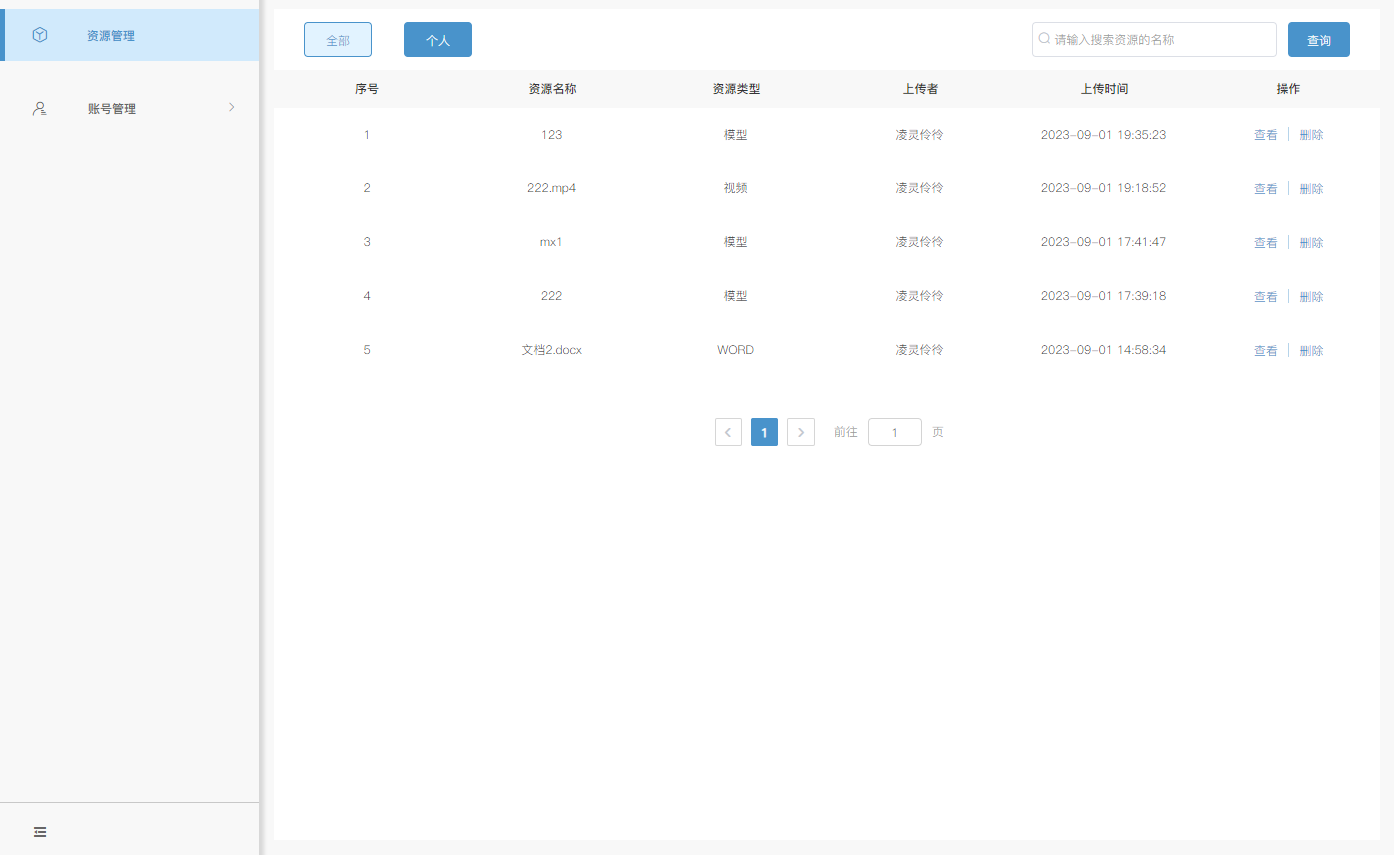Go to previous page arrow
Viewport: 1394px width, 855px height.
(x=728, y=432)
